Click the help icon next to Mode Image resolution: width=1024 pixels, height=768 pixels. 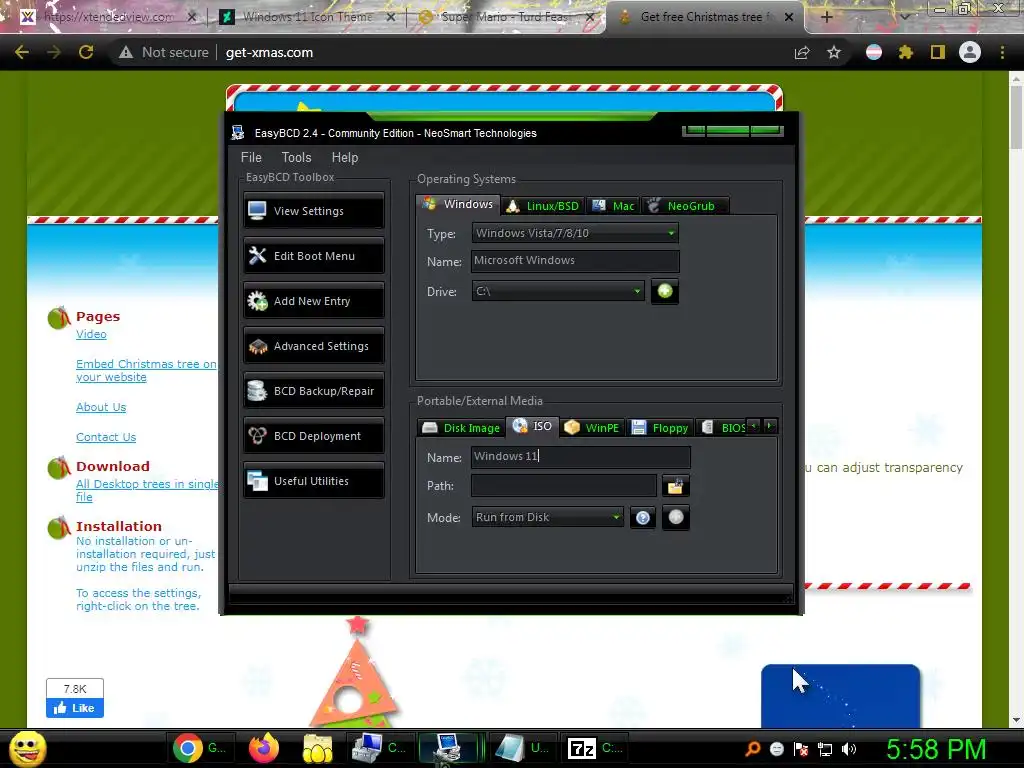[x=643, y=518]
